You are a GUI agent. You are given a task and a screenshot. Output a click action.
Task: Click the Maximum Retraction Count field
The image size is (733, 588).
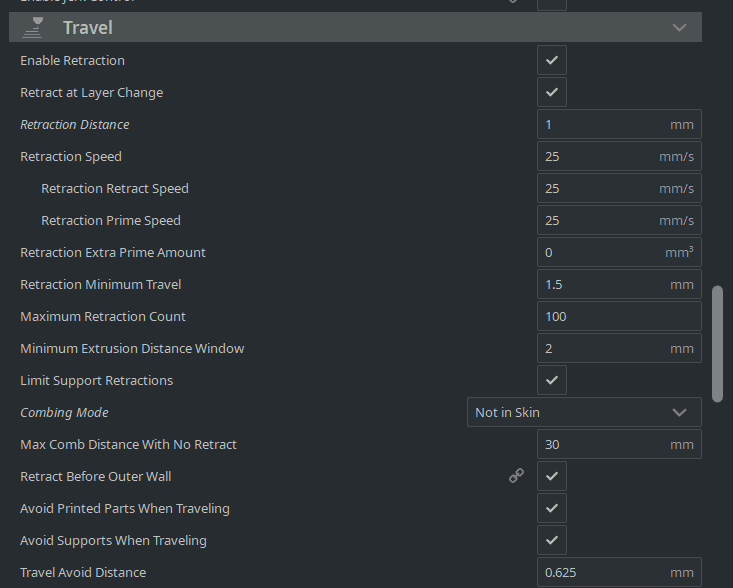(x=619, y=316)
